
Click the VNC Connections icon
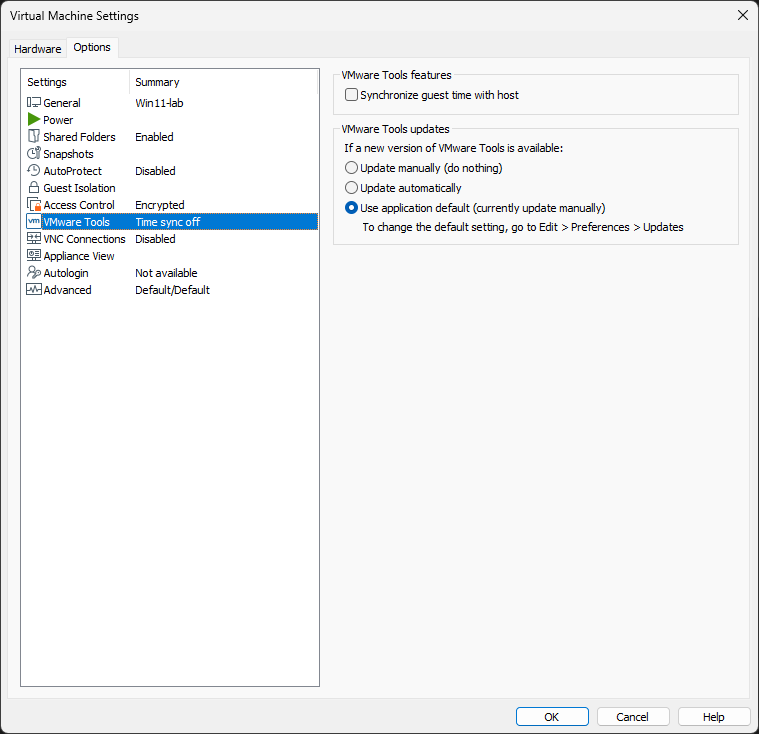[33, 238]
